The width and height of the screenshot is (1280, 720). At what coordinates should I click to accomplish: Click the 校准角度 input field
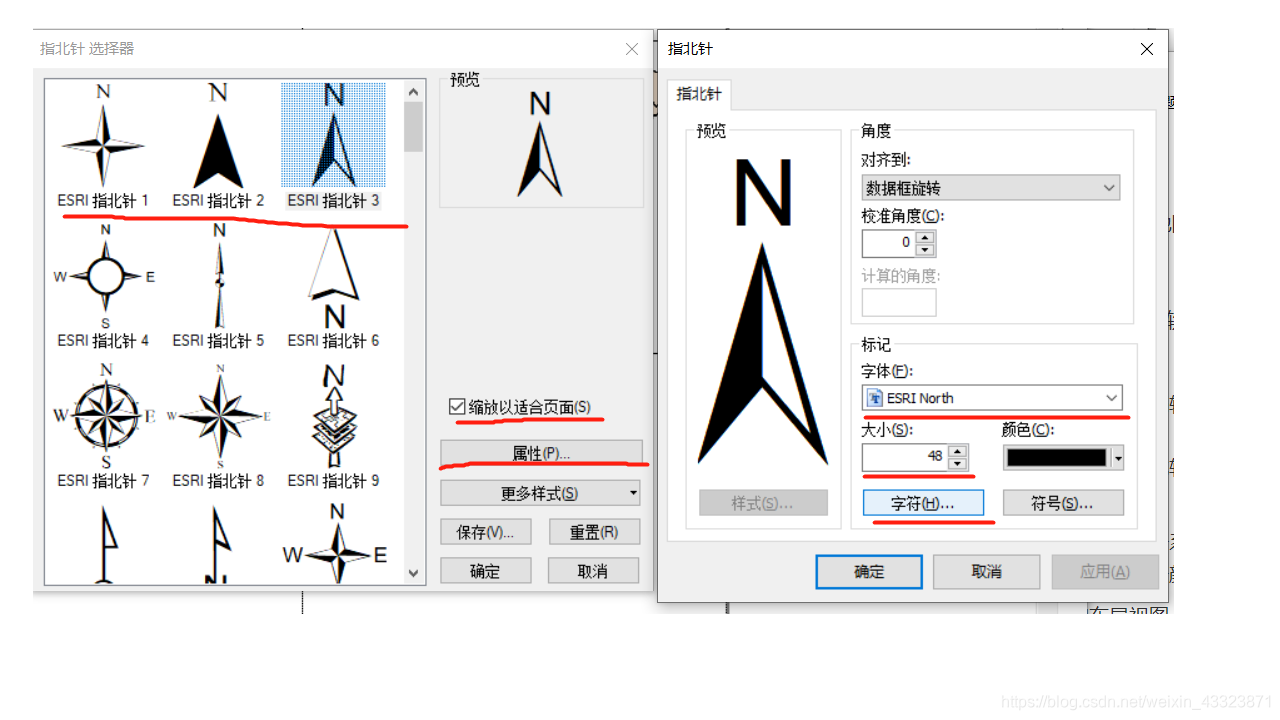coord(889,243)
